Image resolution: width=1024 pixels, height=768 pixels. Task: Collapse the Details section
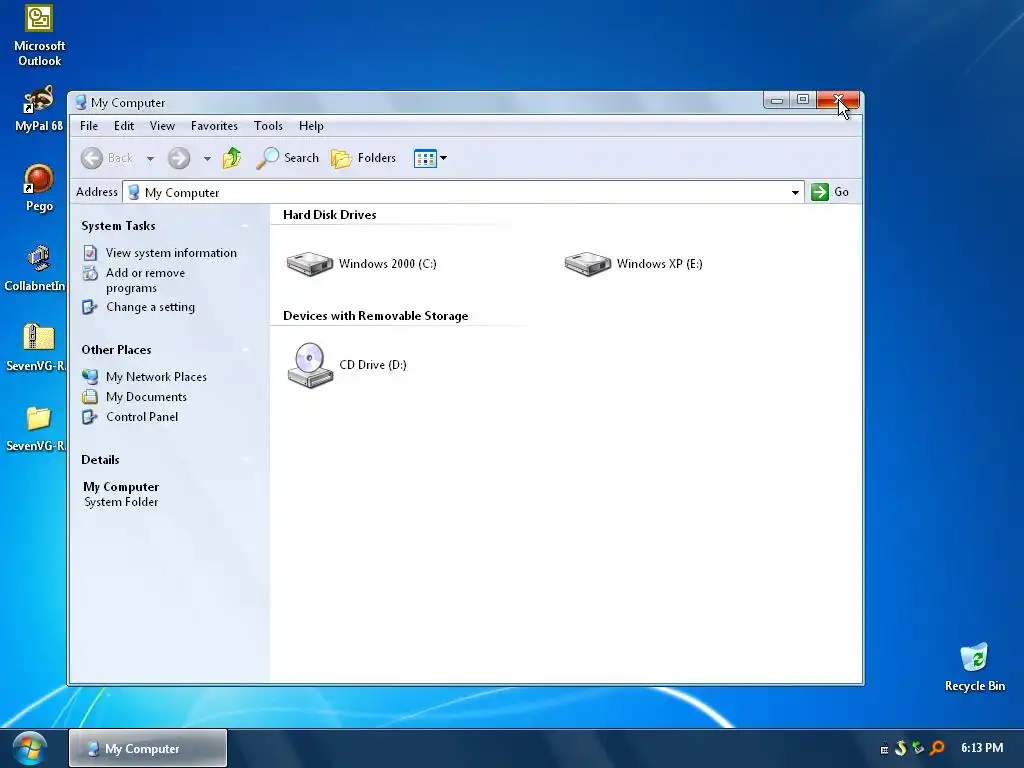246,460
